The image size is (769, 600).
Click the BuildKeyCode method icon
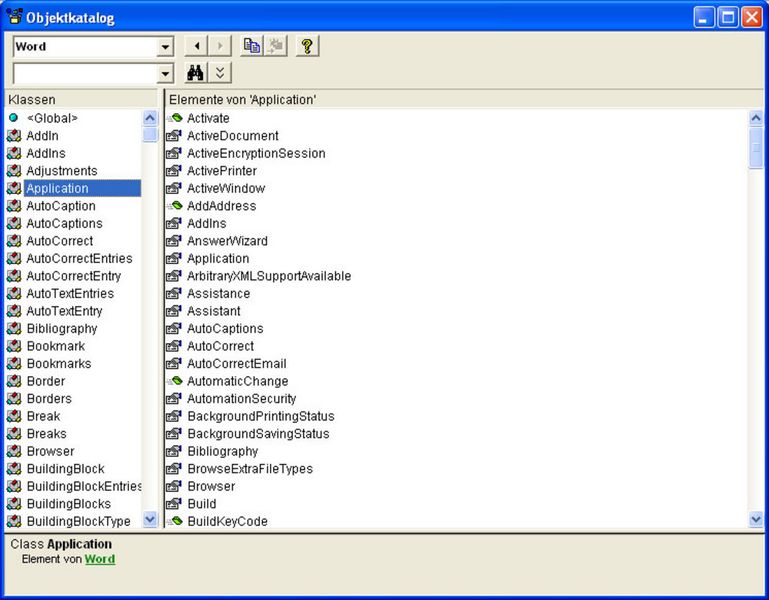(174, 521)
